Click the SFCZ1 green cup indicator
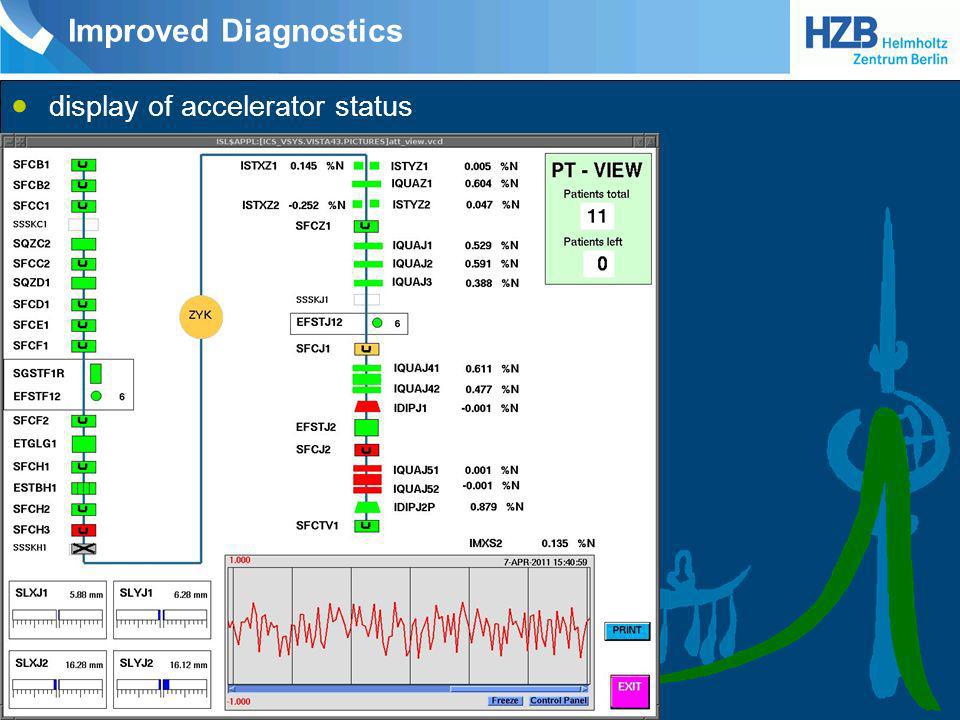Viewport: 960px width, 720px height. (x=366, y=227)
